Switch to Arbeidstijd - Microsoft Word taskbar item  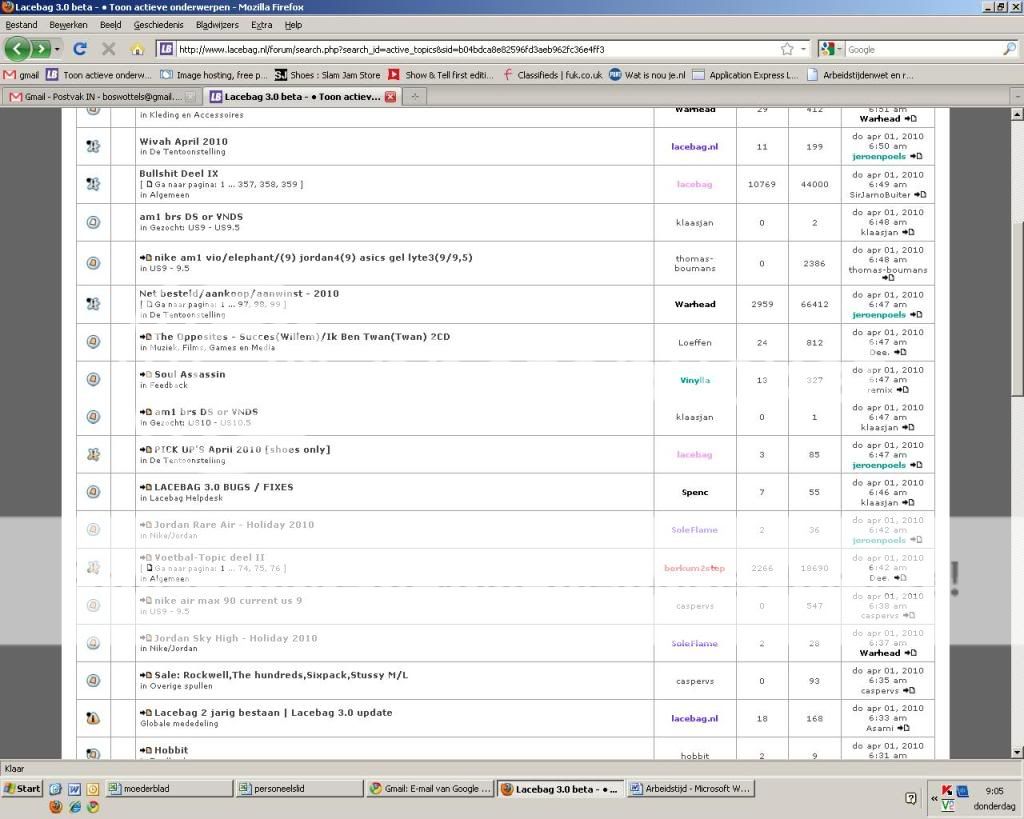point(690,788)
